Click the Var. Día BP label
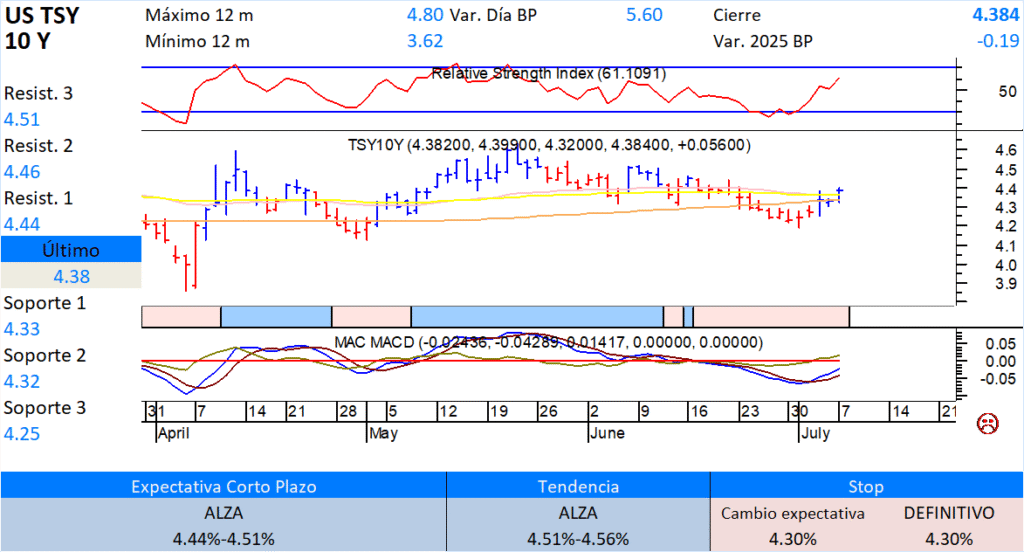The image size is (1024, 552). click(x=494, y=15)
